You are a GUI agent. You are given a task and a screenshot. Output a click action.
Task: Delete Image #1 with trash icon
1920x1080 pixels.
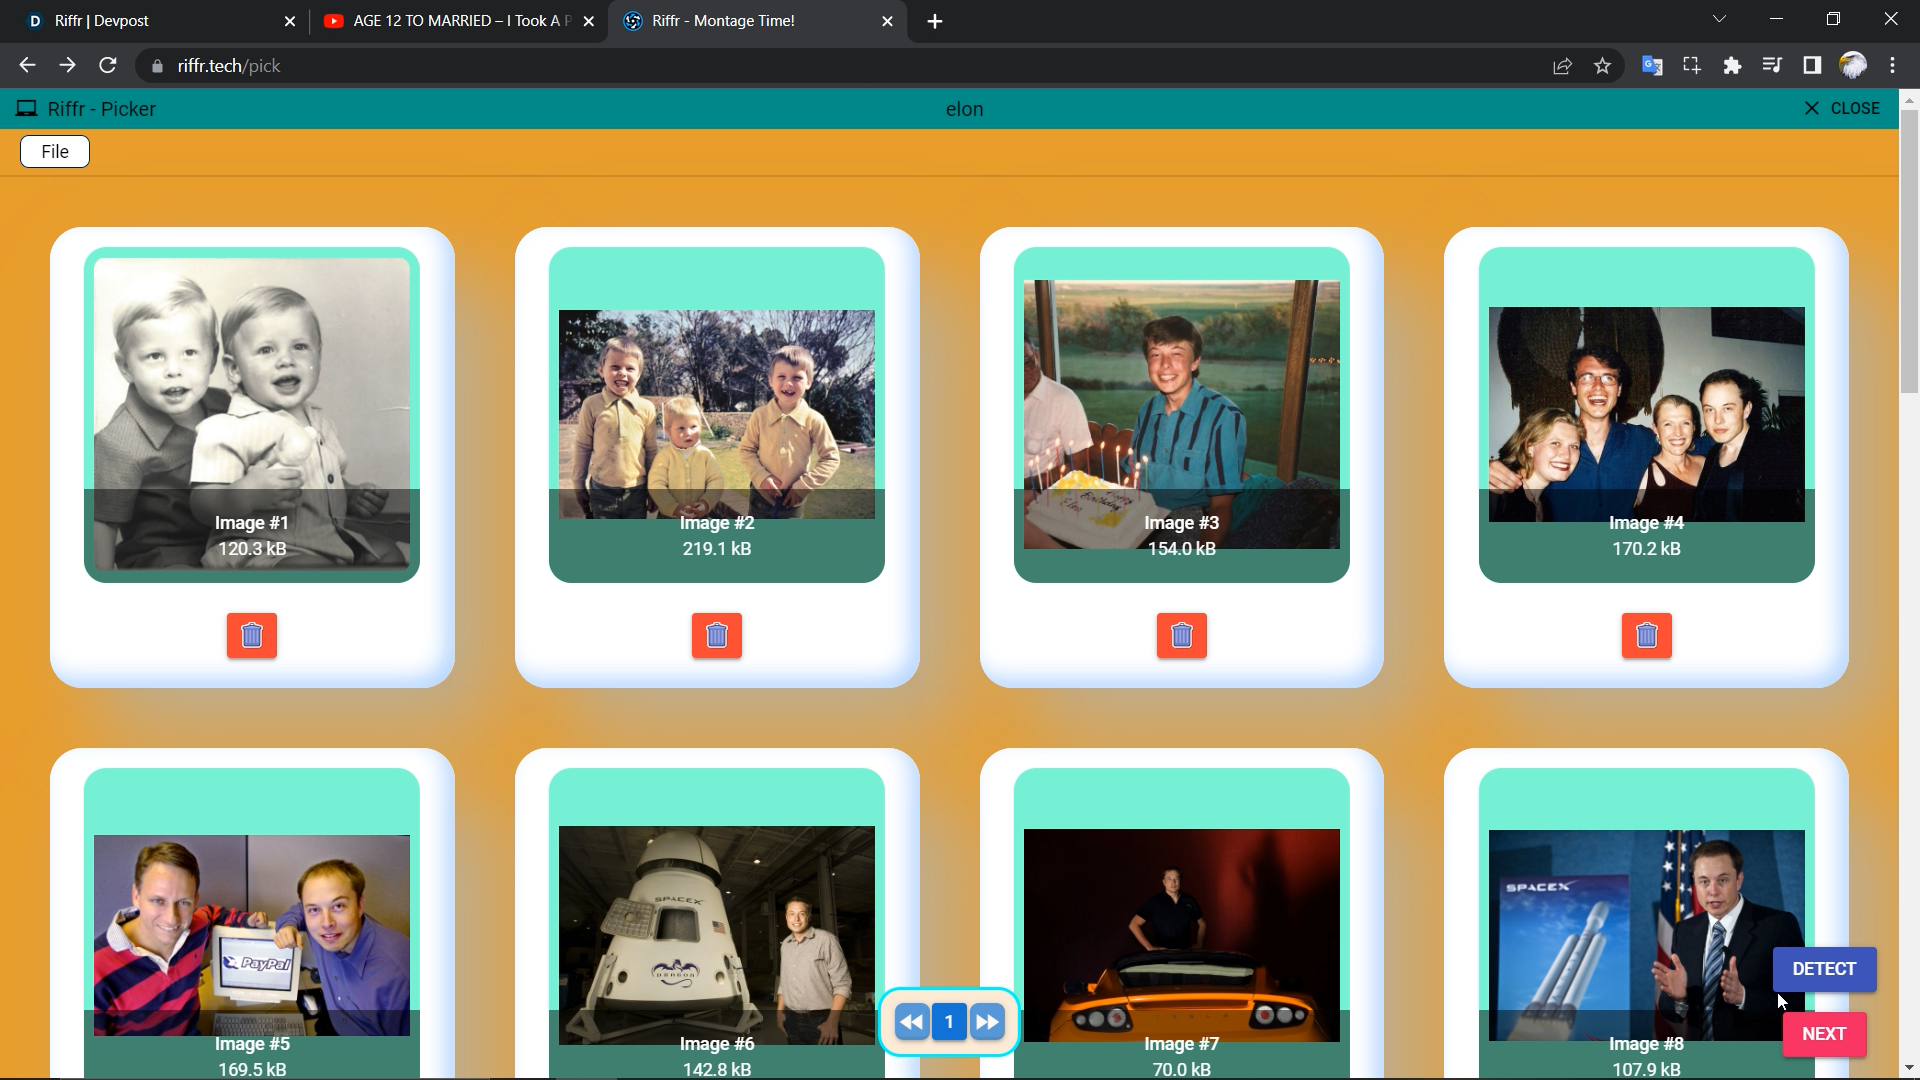click(x=252, y=636)
